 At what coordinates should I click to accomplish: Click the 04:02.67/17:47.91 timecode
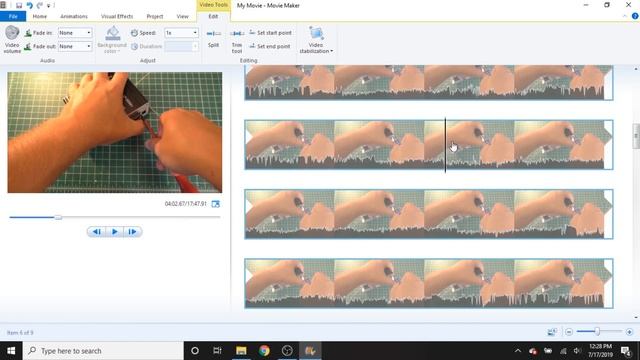(186, 204)
